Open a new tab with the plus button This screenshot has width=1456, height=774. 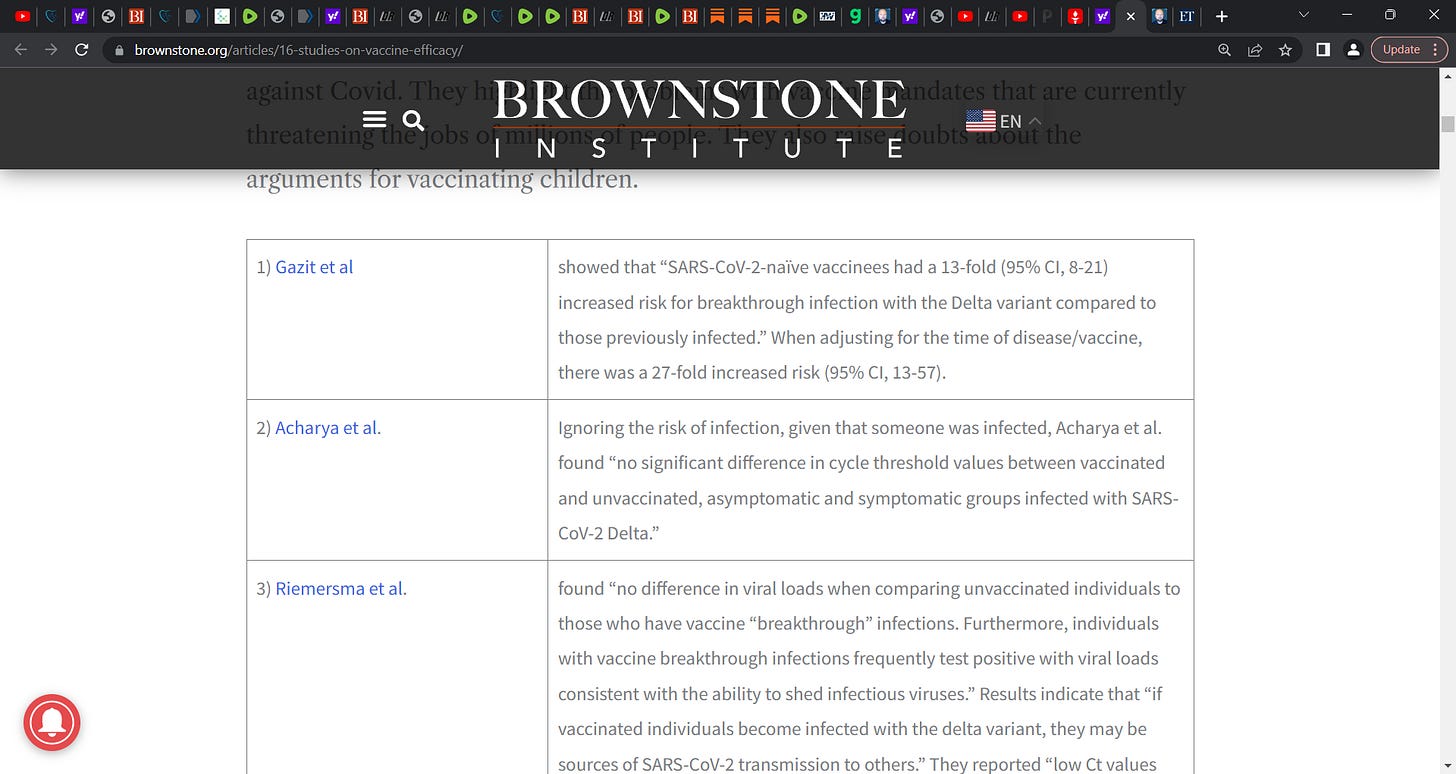[x=1221, y=16]
